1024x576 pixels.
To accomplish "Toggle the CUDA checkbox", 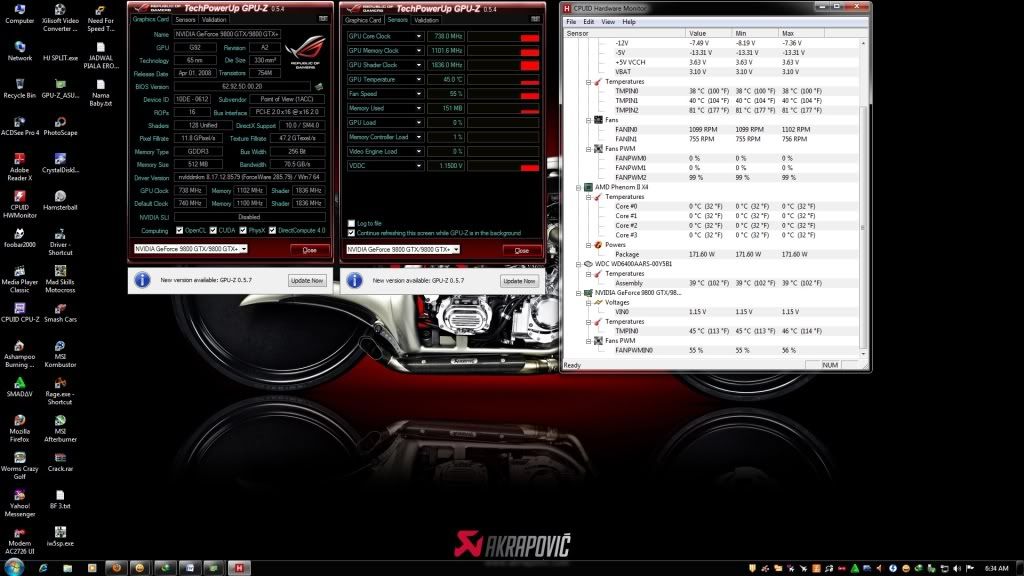I will (213, 231).
